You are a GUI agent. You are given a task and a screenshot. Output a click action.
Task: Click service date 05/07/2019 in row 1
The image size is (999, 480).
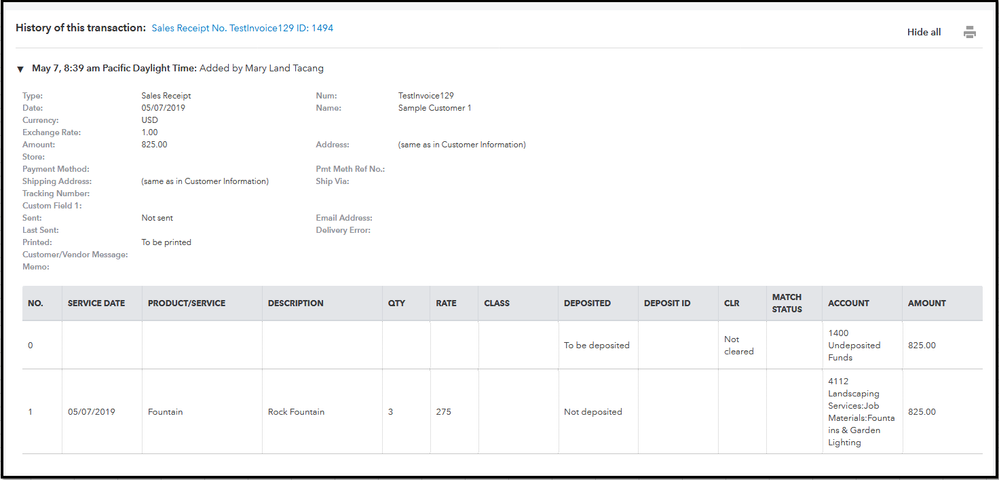(91, 412)
